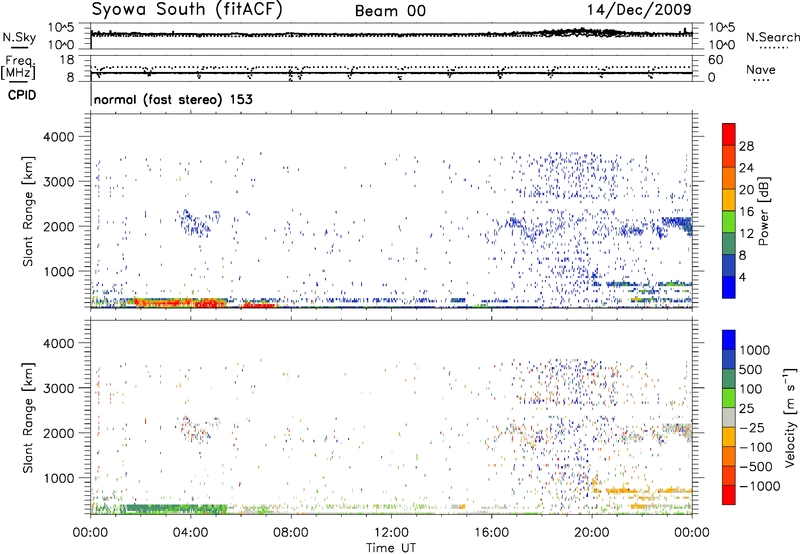Click the velocity panel 'Slant Range [km]' label
This screenshot has height=554, width=800.
pyautogui.click(x=28, y=417)
